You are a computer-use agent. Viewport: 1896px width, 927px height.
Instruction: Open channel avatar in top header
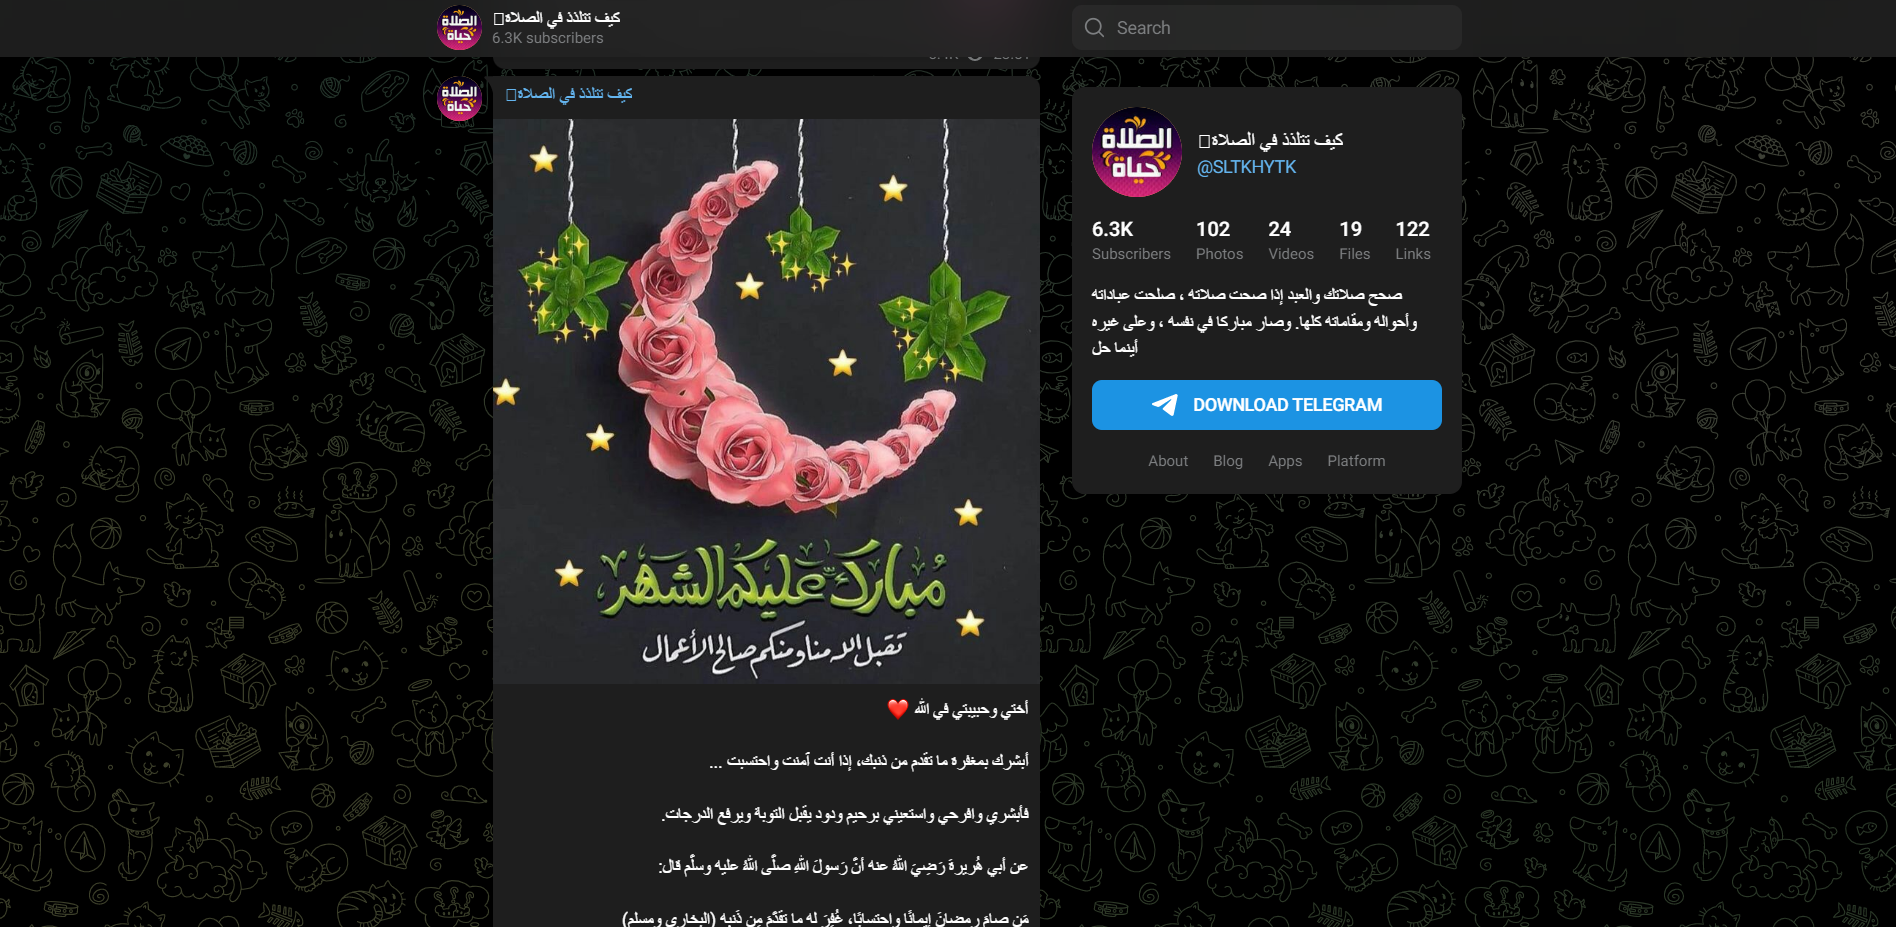tap(460, 28)
